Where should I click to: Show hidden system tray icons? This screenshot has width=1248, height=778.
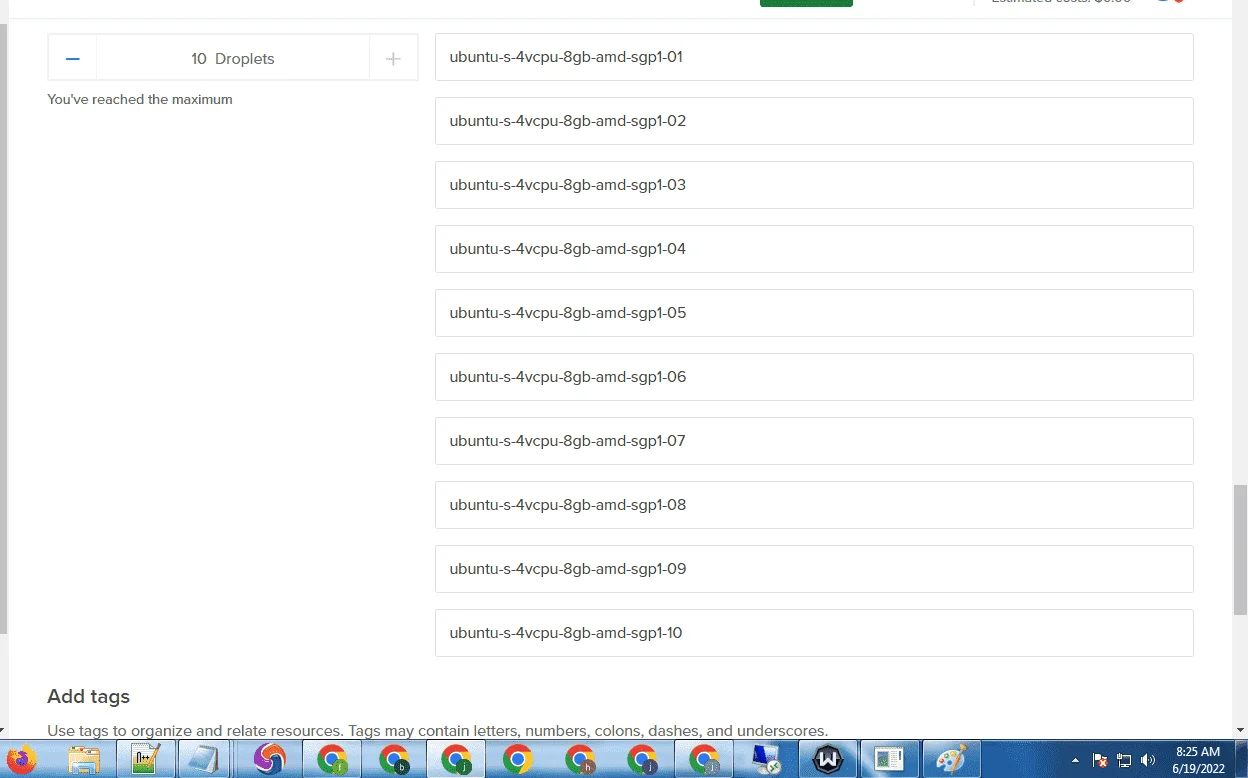[x=1076, y=760]
